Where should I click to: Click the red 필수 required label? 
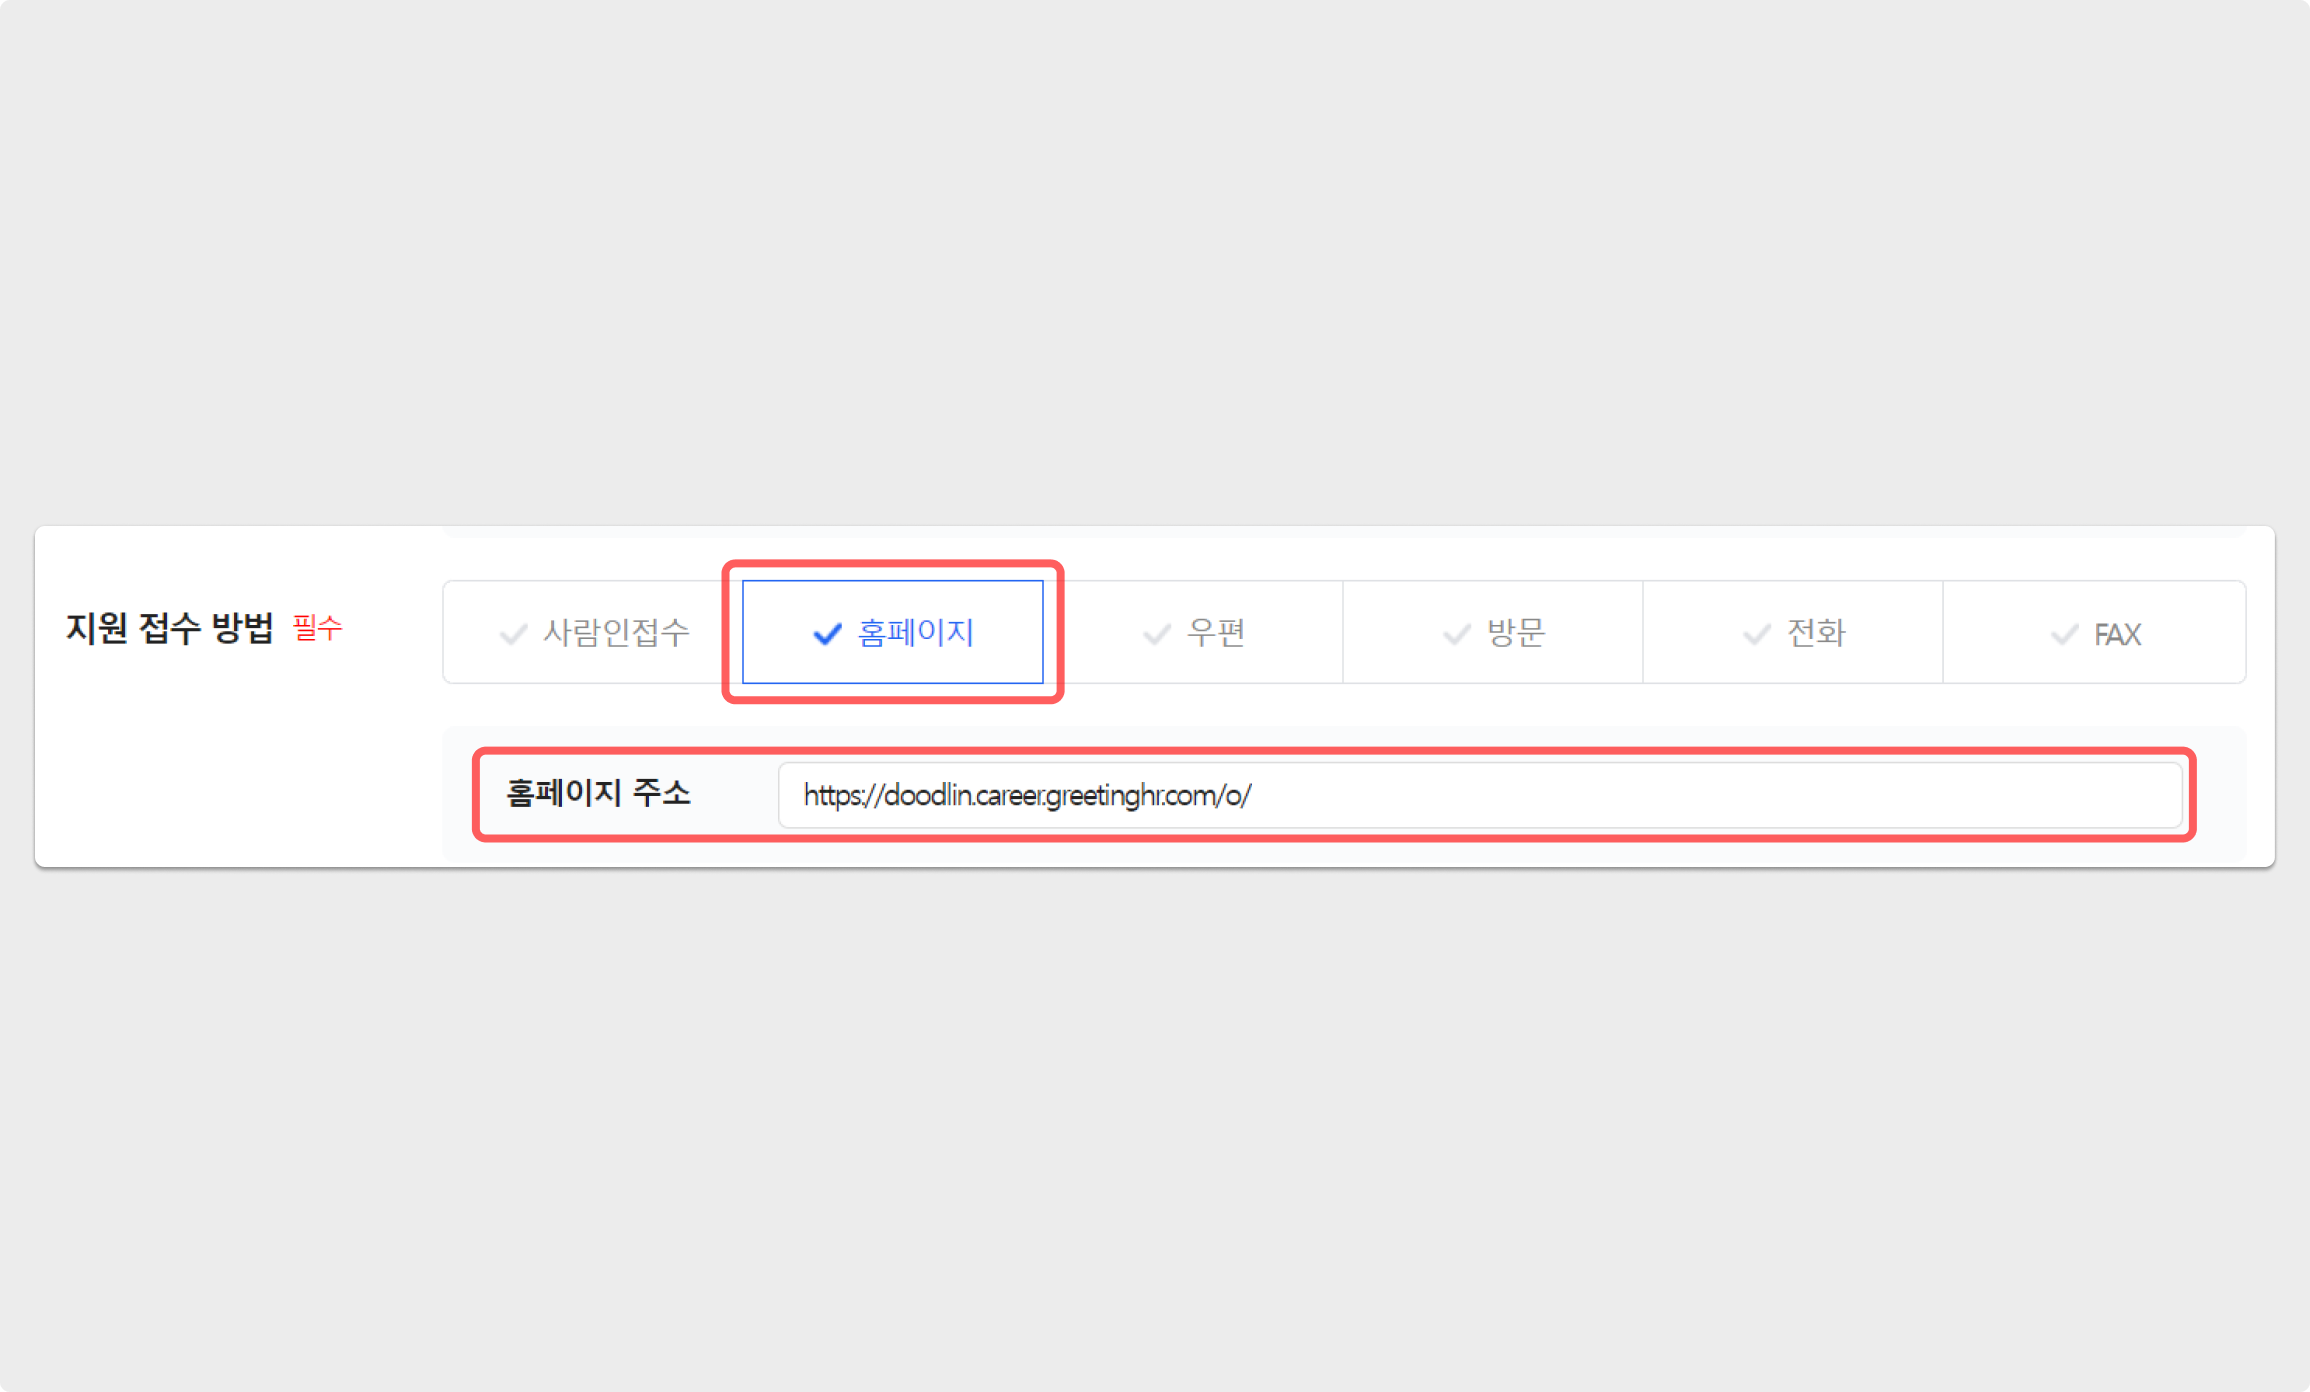[317, 628]
